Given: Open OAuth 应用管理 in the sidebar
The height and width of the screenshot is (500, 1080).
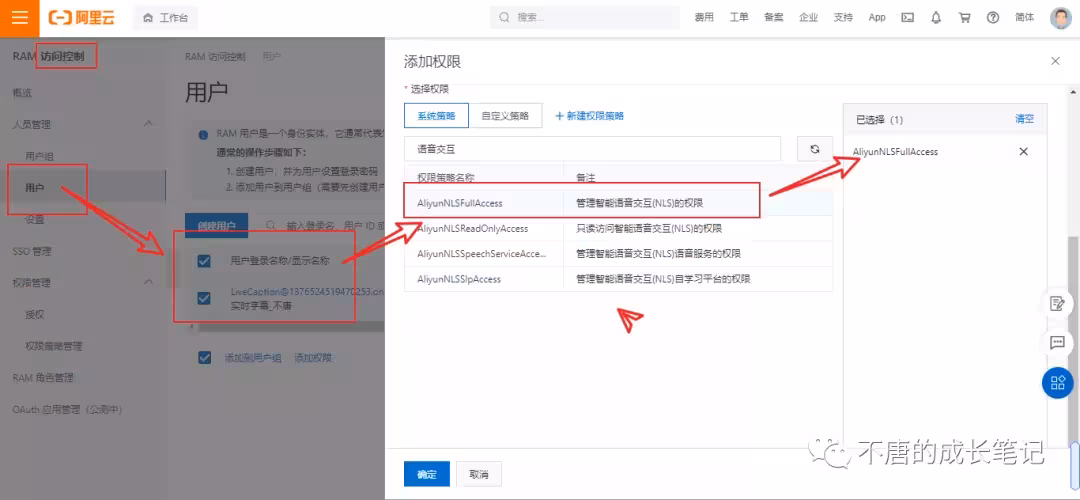Looking at the screenshot, I should [x=67, y=409].
